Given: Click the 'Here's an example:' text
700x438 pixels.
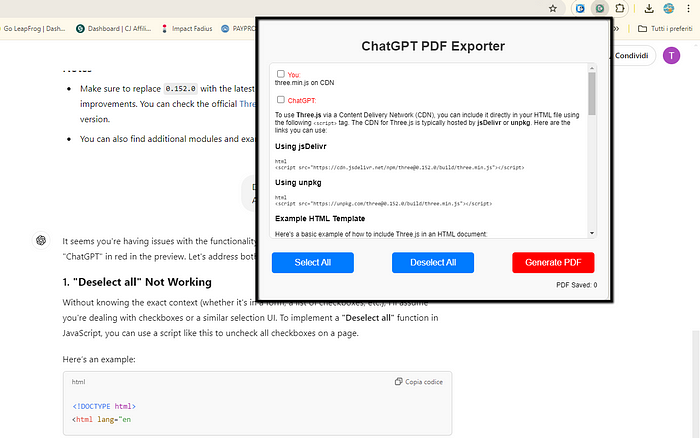Looking at the screenshot, I should pyautogui.click(x=99, y=359).
